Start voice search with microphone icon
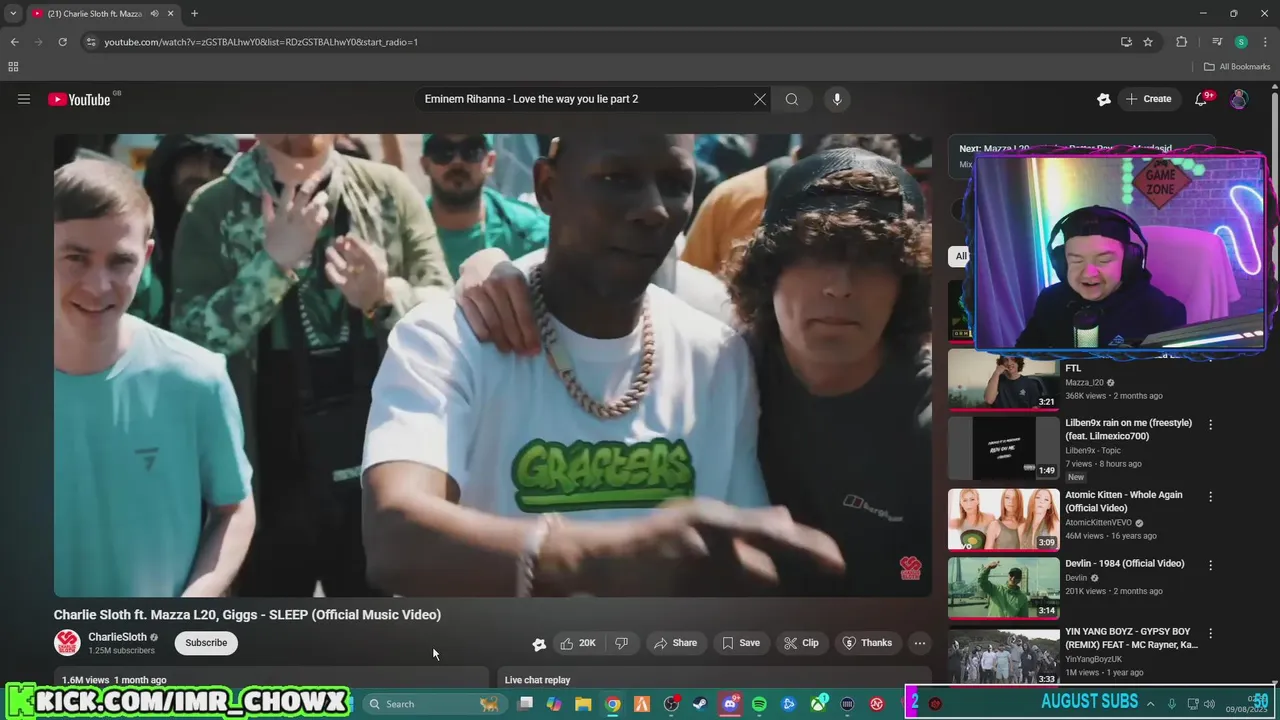This screenshot has height=720, width=1280. point(837,99)
